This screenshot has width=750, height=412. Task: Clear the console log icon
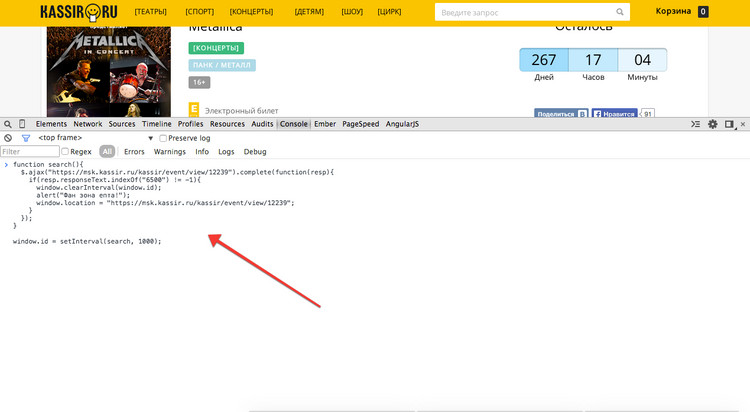8,138
